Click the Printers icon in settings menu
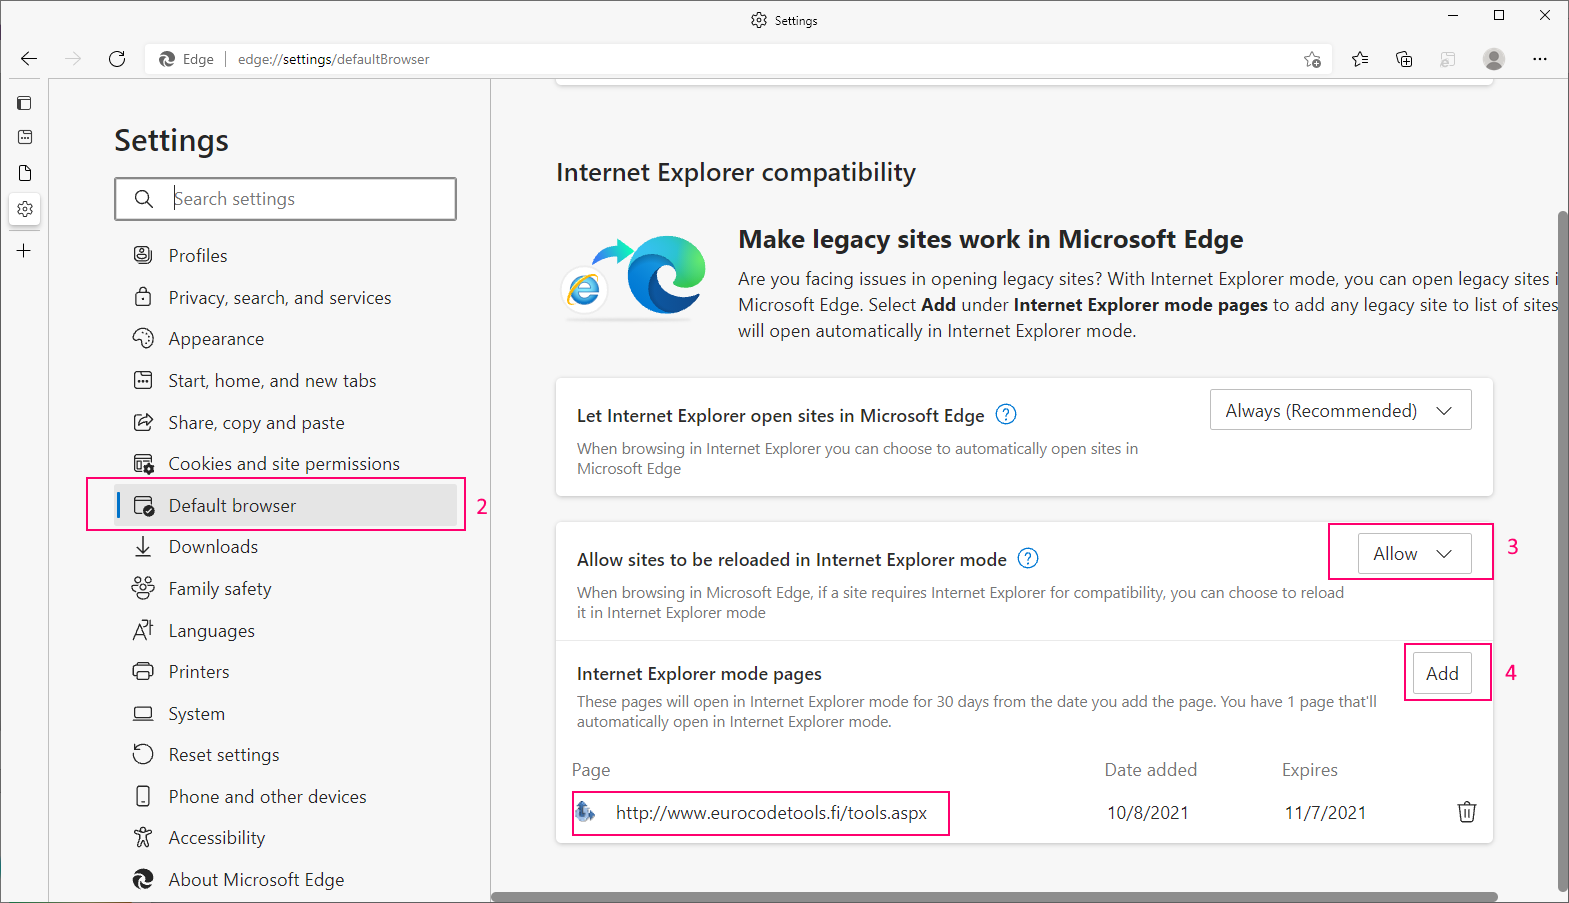The image size is (1569, 903). pos(143,671)
